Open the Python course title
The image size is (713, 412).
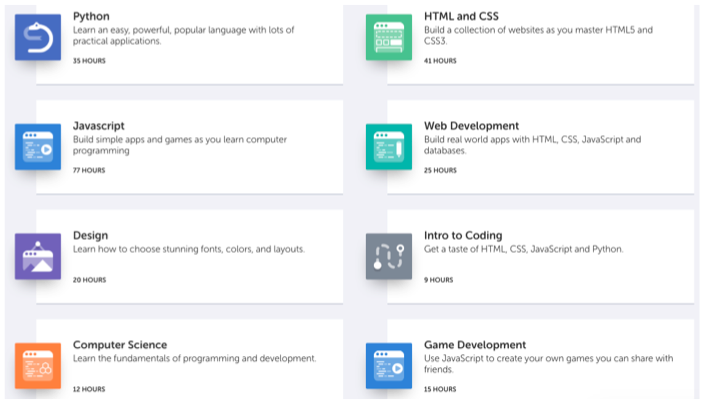[x=93, y=17]
